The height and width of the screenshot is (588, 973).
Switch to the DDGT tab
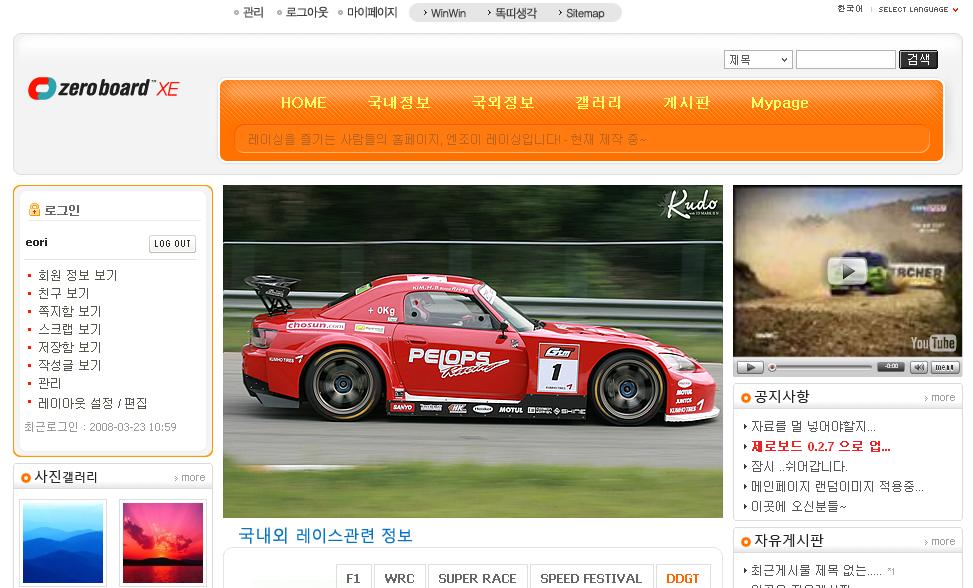[x=683, y=578]
